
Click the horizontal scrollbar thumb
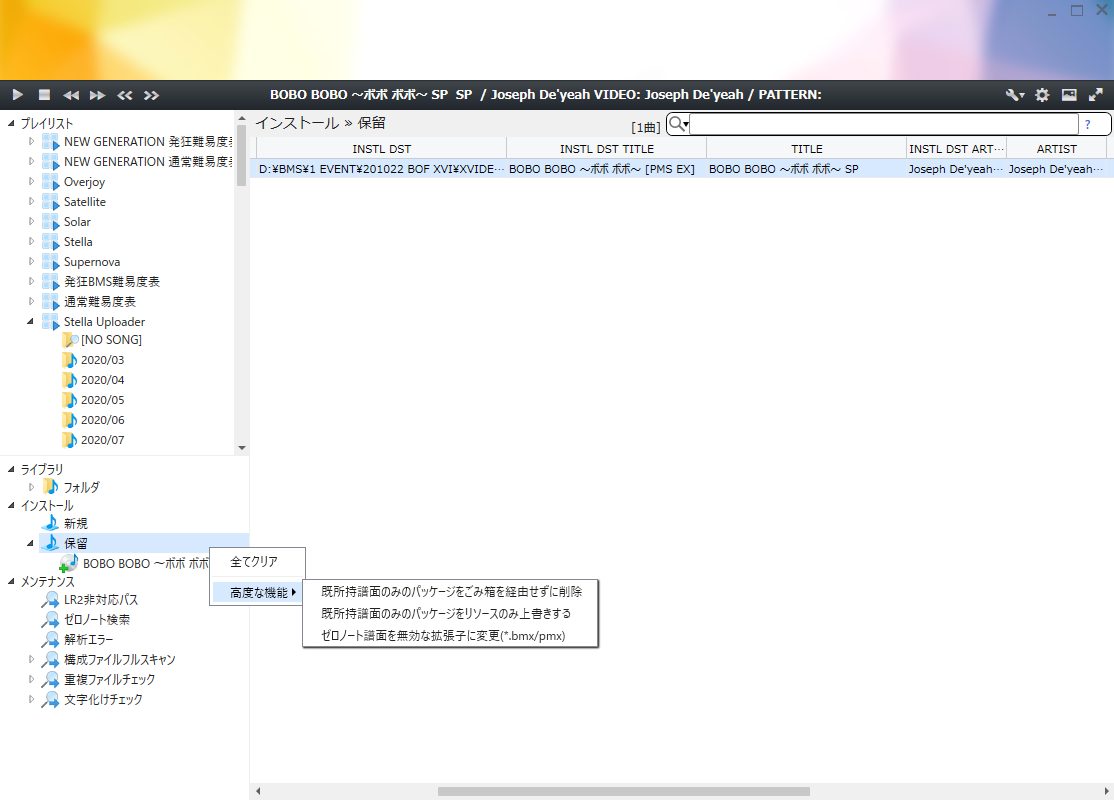tap(624, 791)
